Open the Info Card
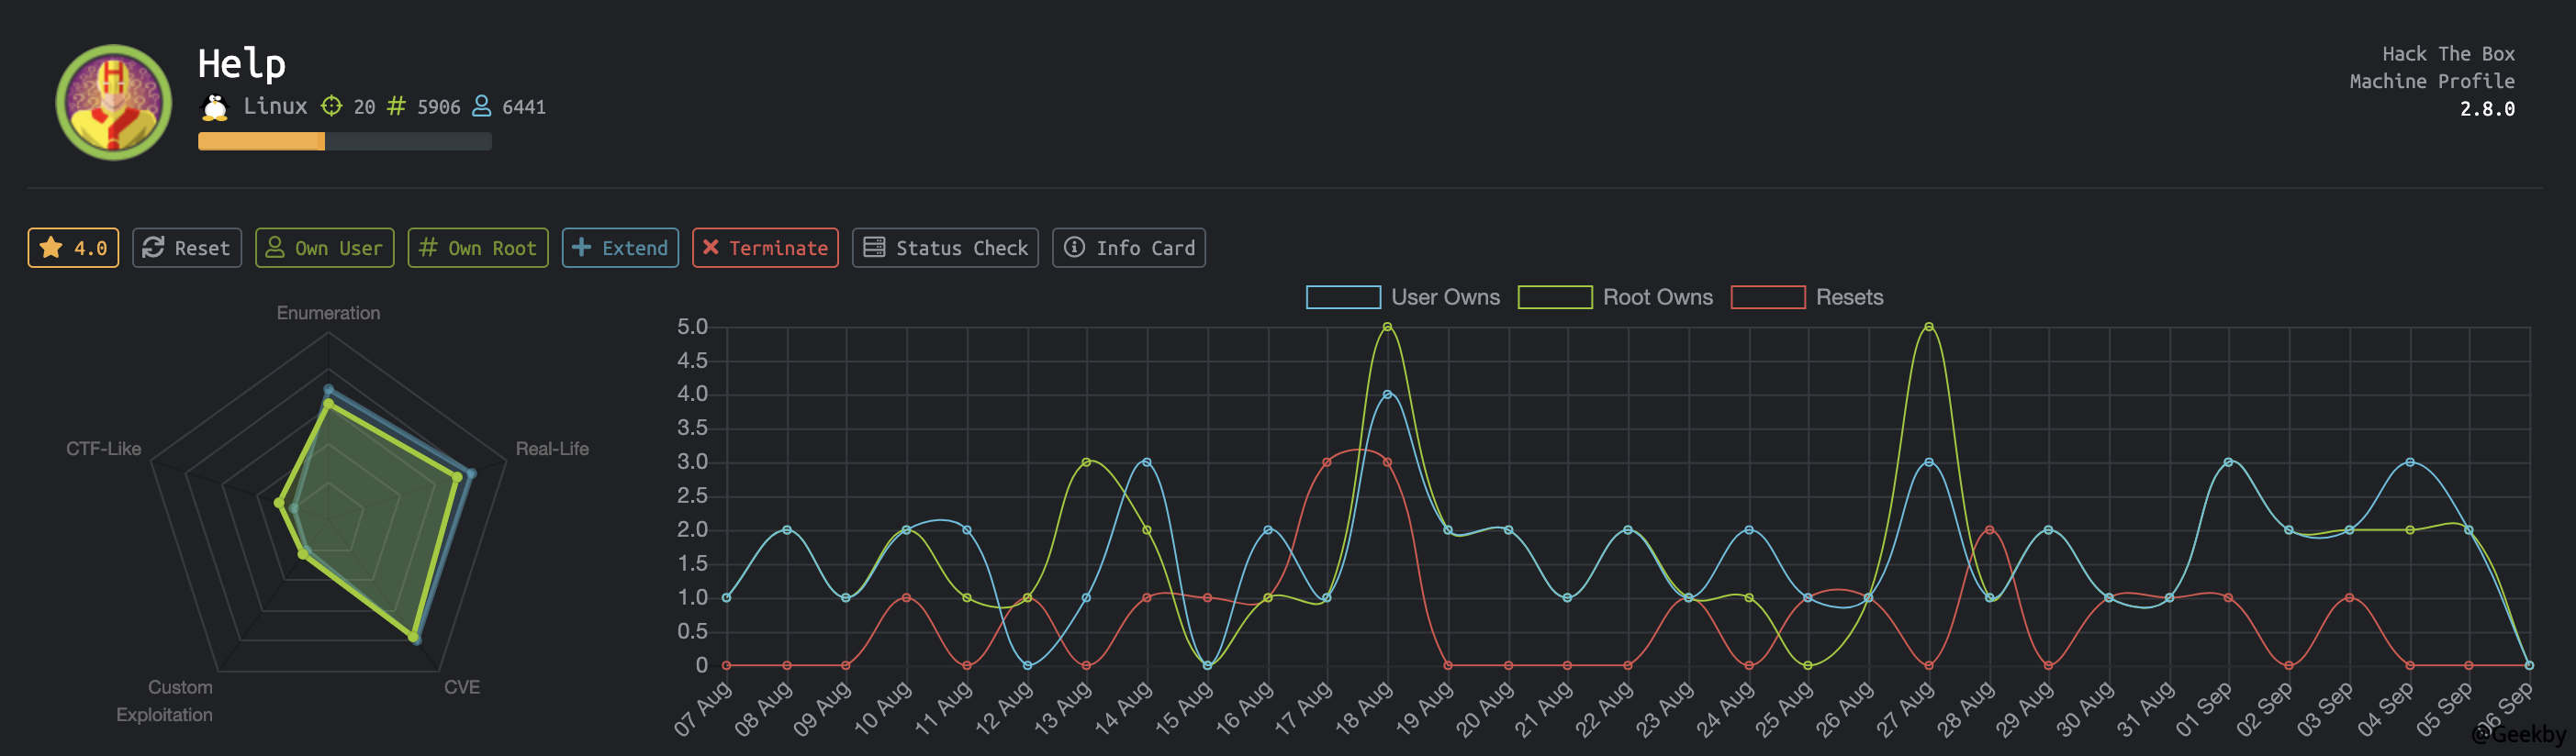This screenshot has width=2576, height=756. click(1128, 248)
